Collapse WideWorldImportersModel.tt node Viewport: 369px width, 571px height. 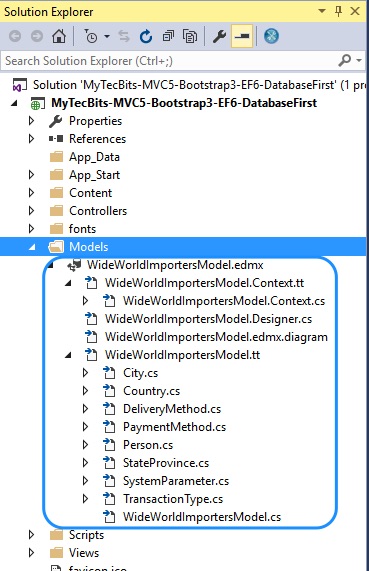click(x=68, y=355)
